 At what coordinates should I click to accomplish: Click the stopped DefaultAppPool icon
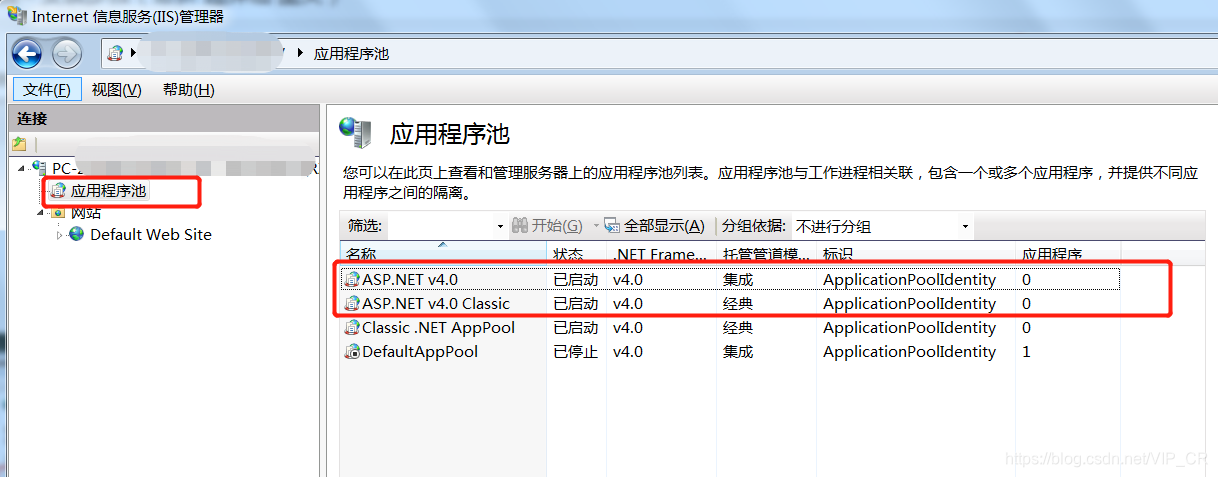352,351
